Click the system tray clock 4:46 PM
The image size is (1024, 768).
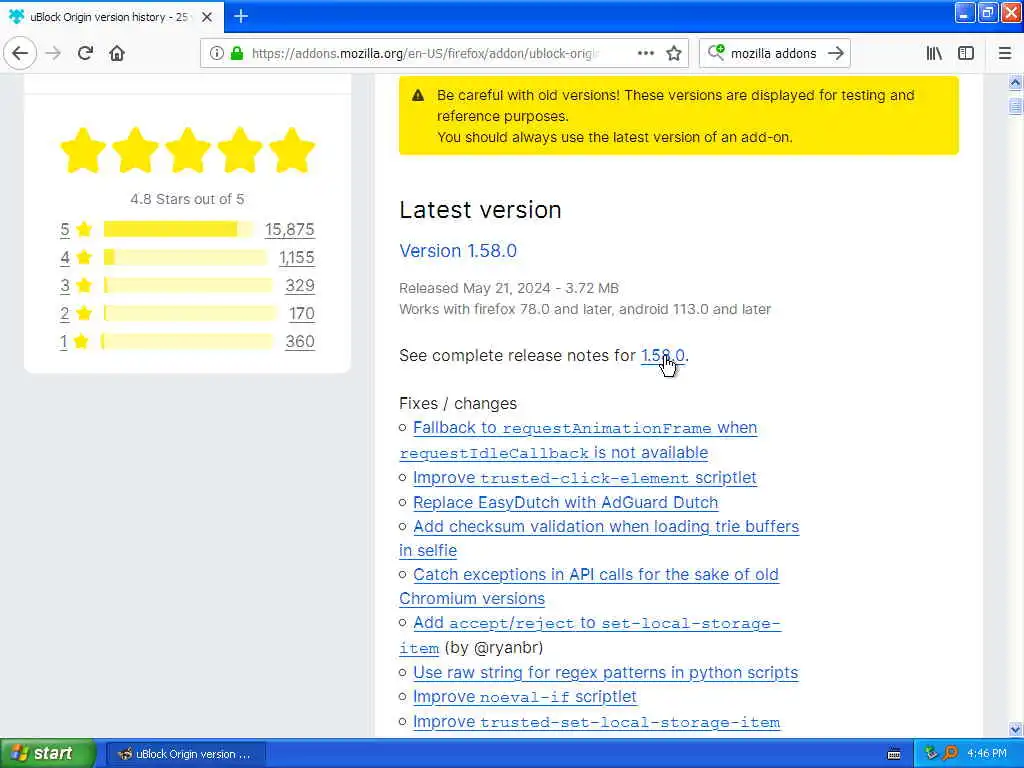(x=987, y=754)
